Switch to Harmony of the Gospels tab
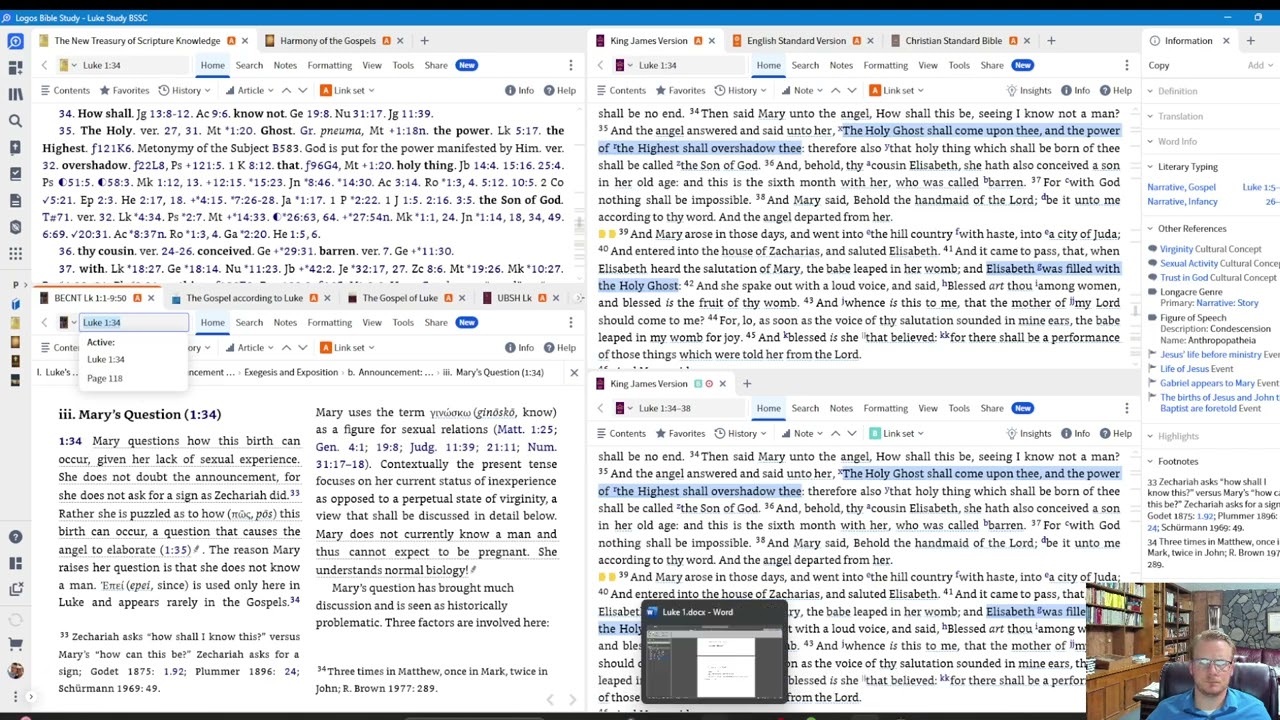Viewport: 1280px width, 720px height. (x=327, y=41)
